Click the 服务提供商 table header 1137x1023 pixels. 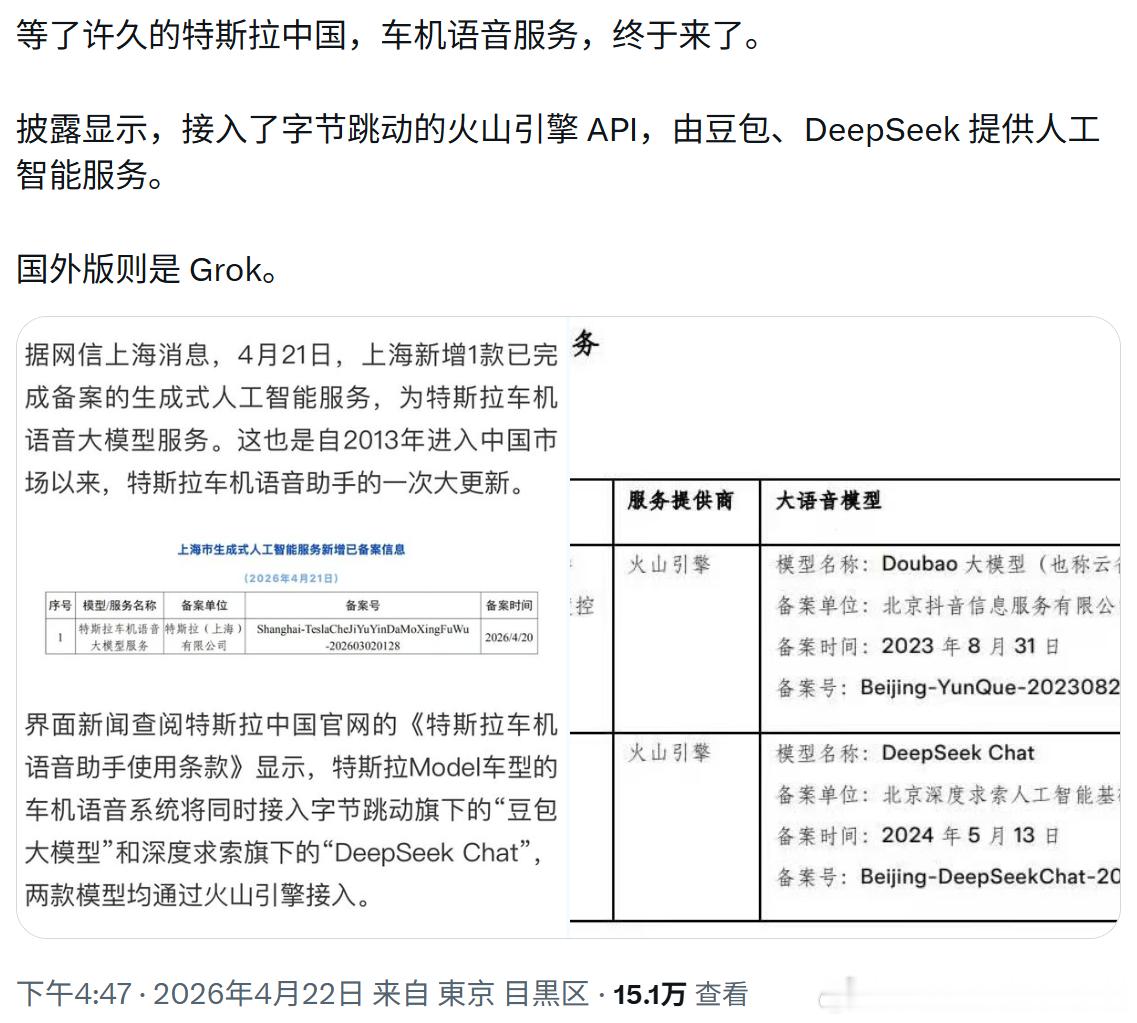tap(680, 501)
